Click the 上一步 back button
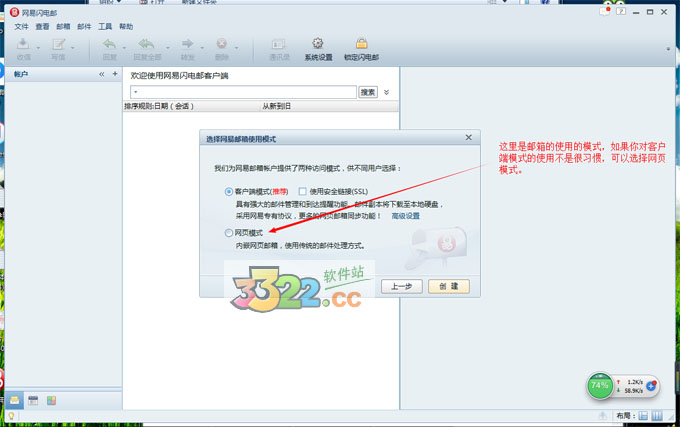Screen dimensions: 680x427 tap(402, 286)
